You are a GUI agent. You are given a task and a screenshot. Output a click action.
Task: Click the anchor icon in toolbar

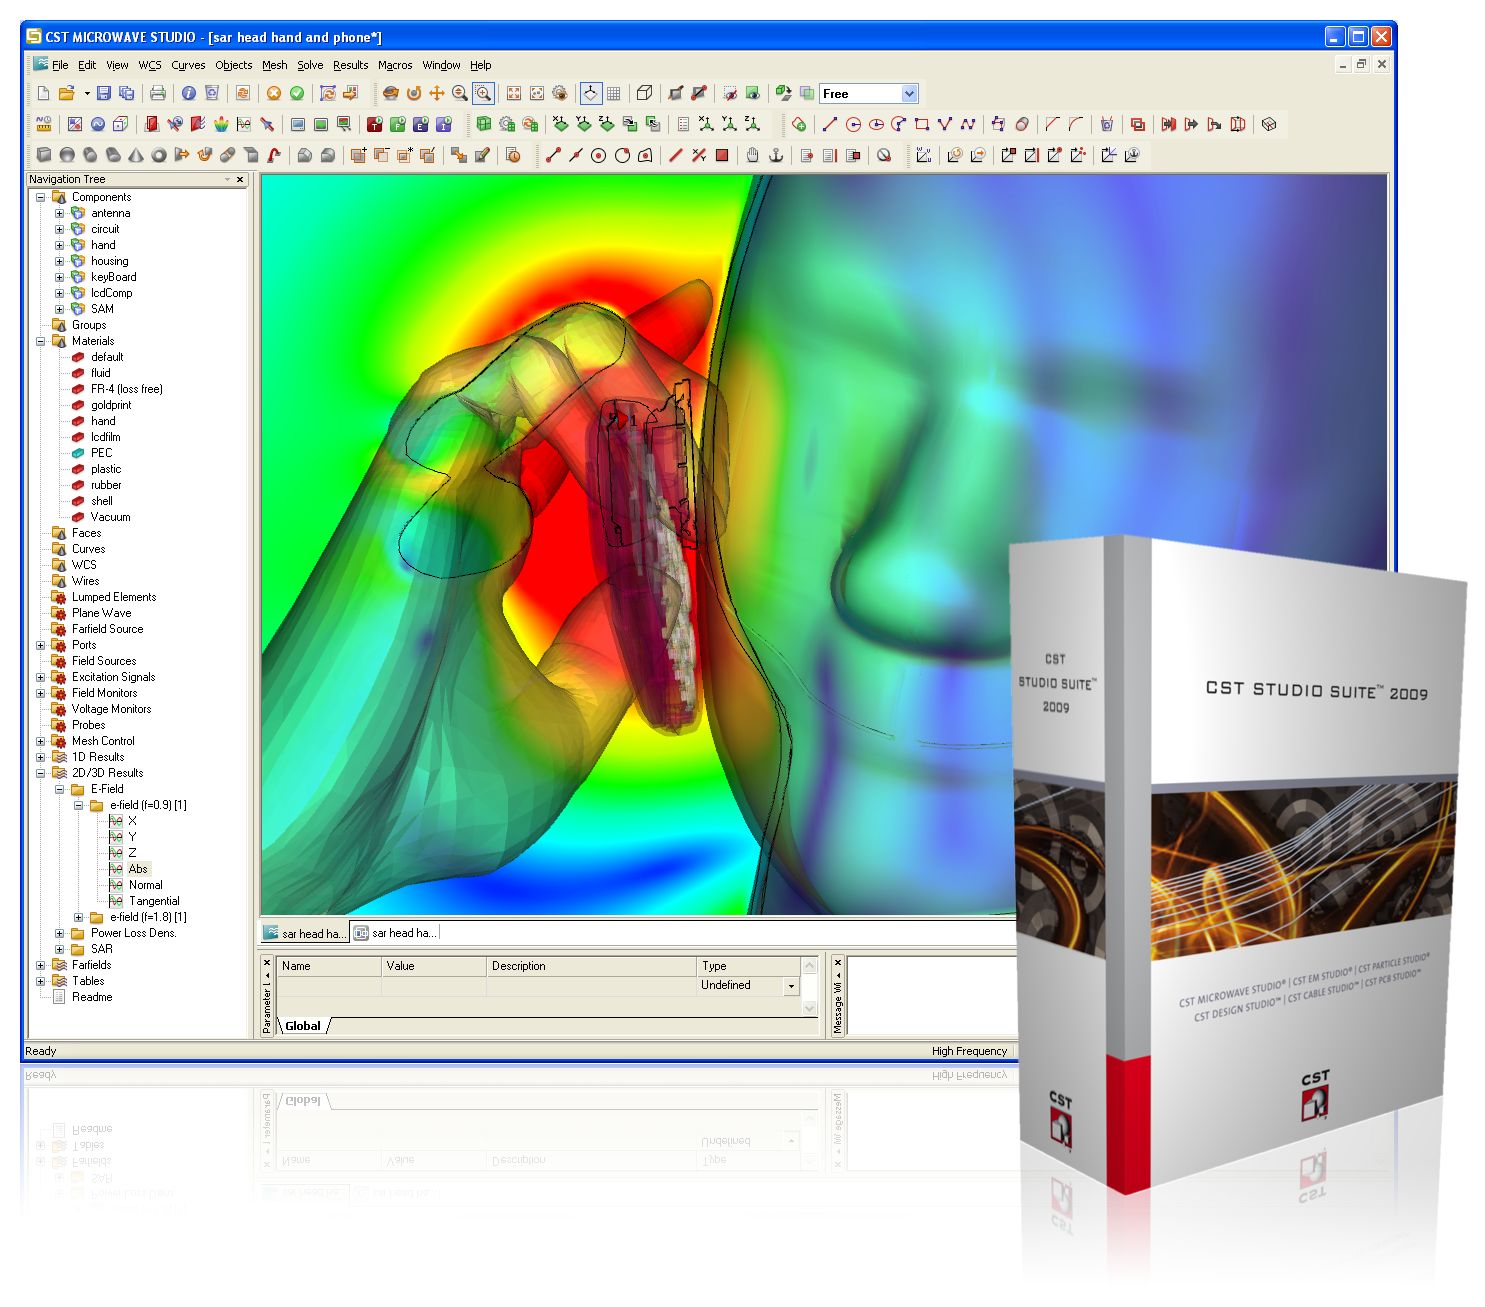coord(775,155)
